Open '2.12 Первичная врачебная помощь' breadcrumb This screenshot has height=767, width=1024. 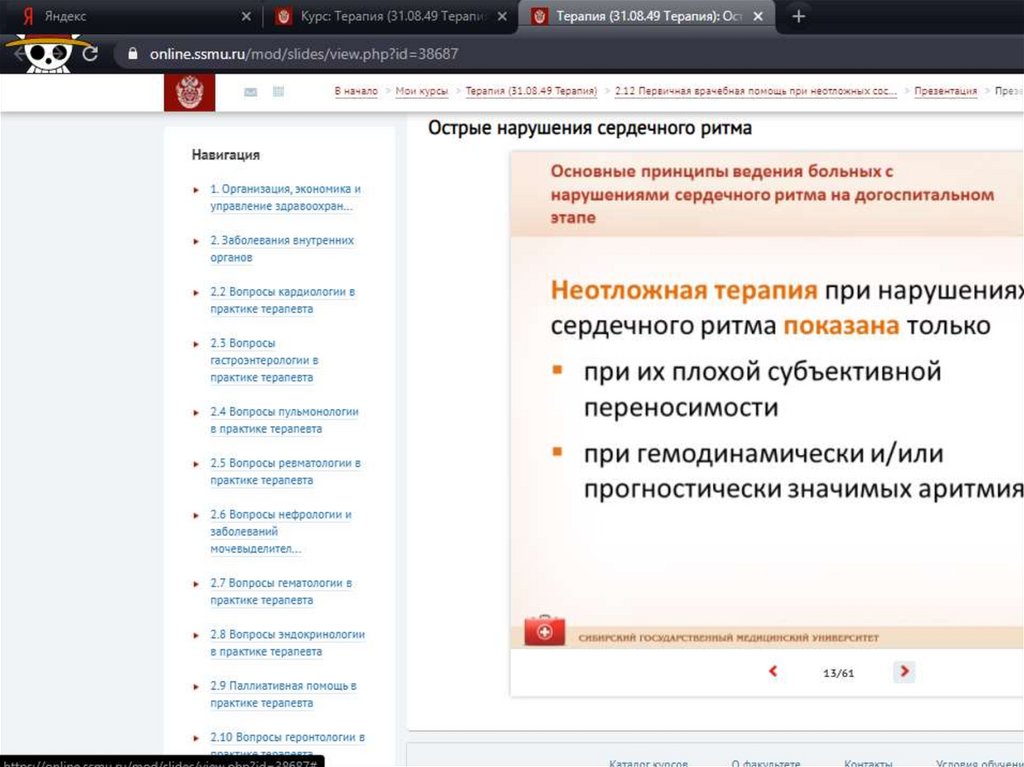[x=756, y=91]
